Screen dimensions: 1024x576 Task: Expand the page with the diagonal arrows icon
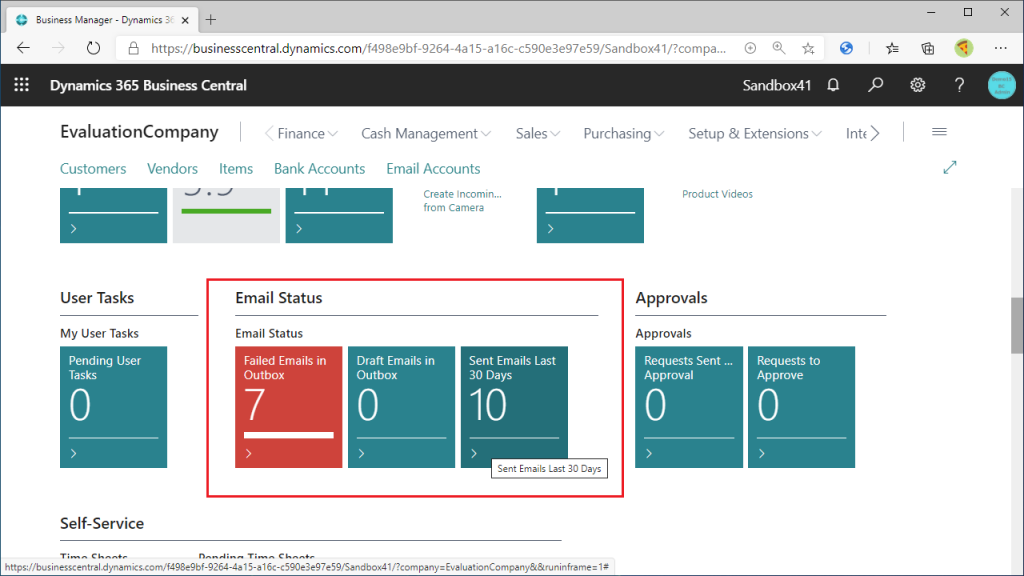click(x=950, y=168)
